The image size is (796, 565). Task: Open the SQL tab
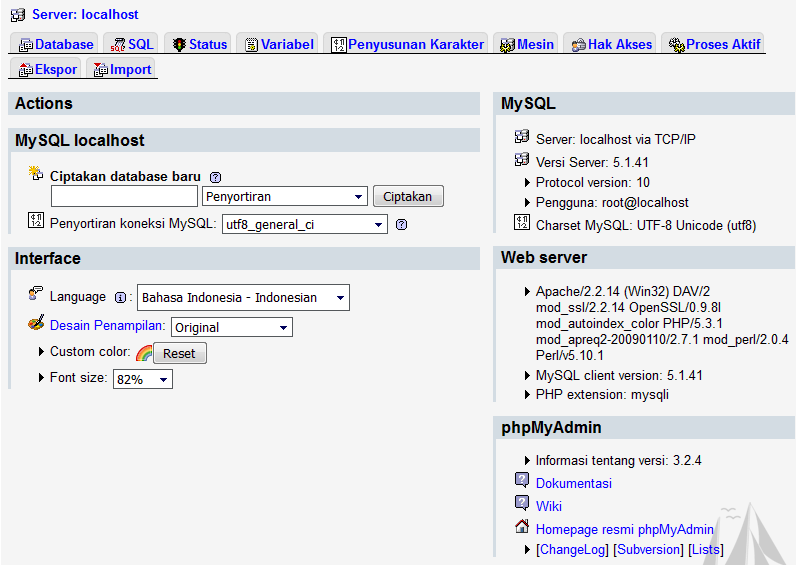pos(132,45)
